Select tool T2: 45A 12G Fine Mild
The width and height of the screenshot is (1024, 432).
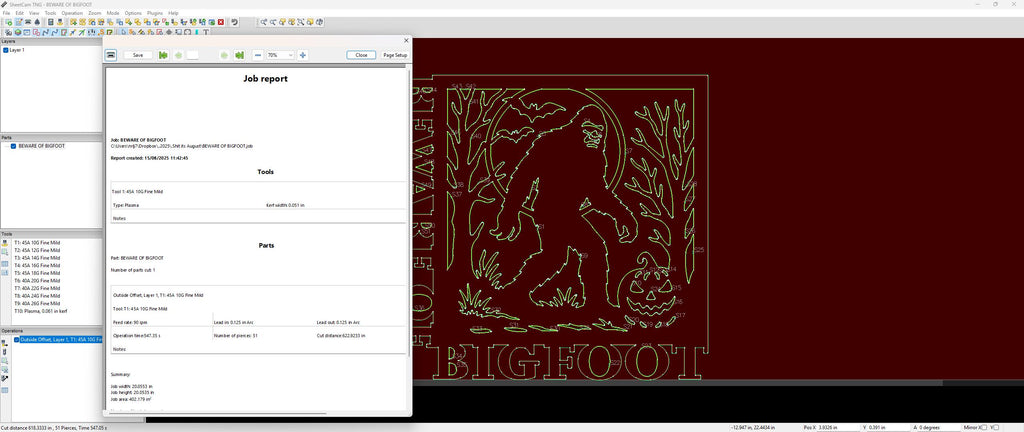[x=37, y=251]
